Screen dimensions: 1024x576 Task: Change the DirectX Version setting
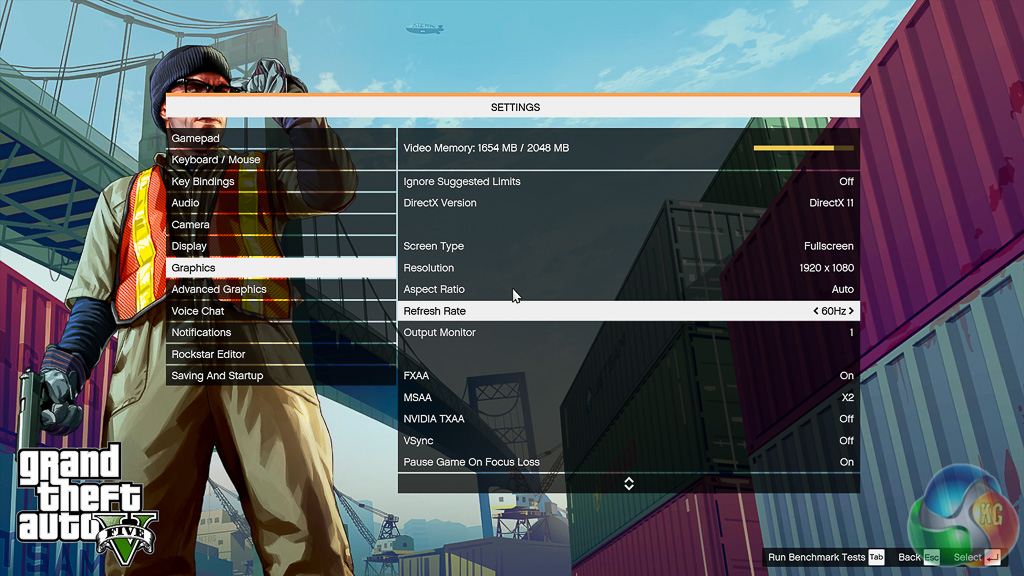coord(628,203)
